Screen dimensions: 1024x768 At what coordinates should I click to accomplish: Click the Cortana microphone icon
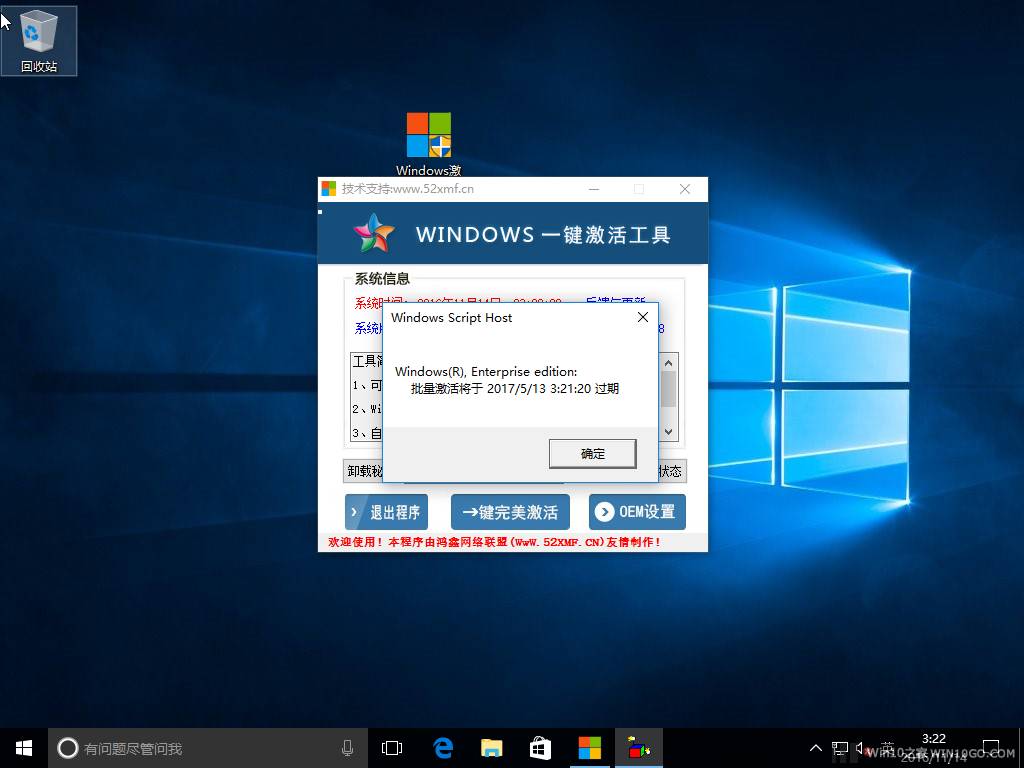[x=347, y=748]
